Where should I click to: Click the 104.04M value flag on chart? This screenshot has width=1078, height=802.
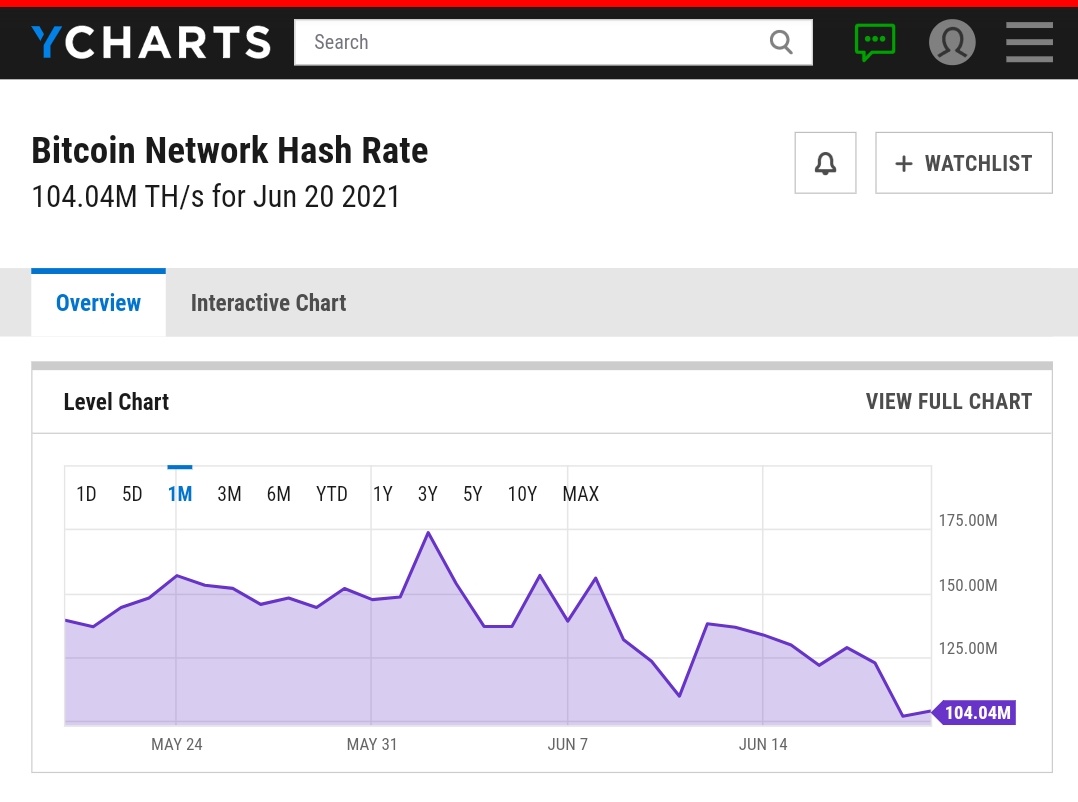click(974, 712)
